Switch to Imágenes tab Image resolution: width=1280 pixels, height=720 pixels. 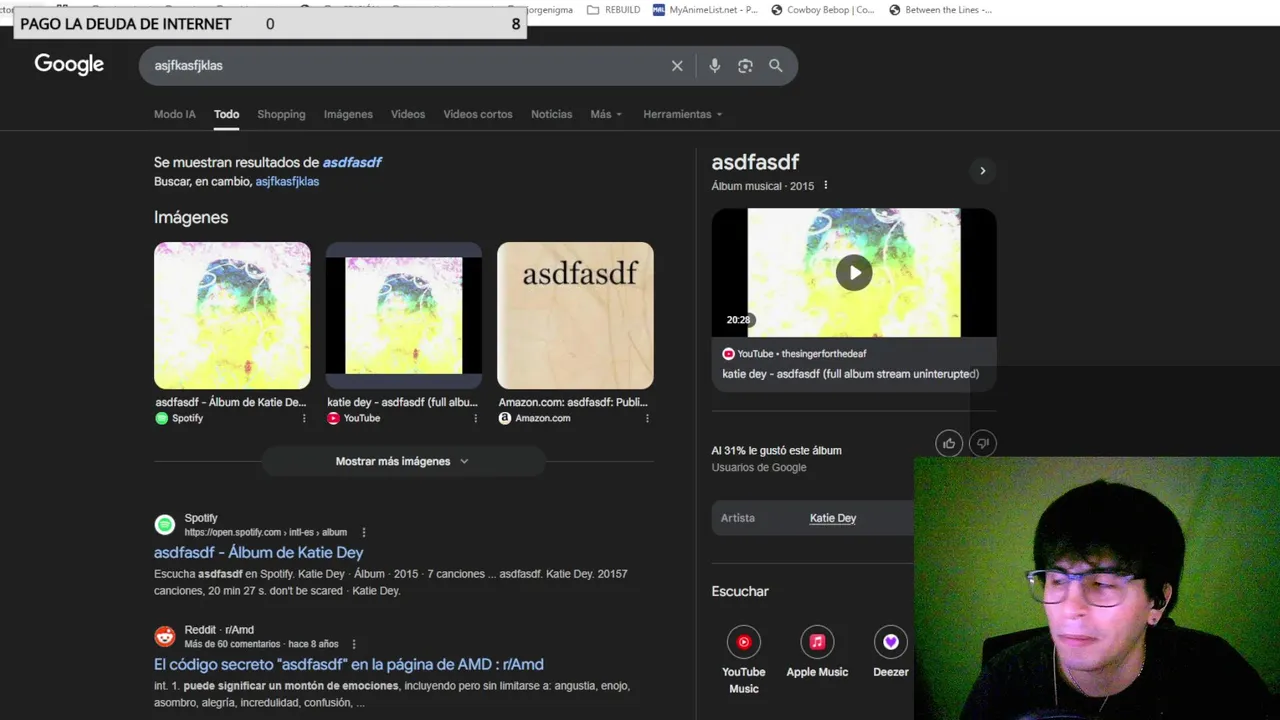tap(348, 114)
